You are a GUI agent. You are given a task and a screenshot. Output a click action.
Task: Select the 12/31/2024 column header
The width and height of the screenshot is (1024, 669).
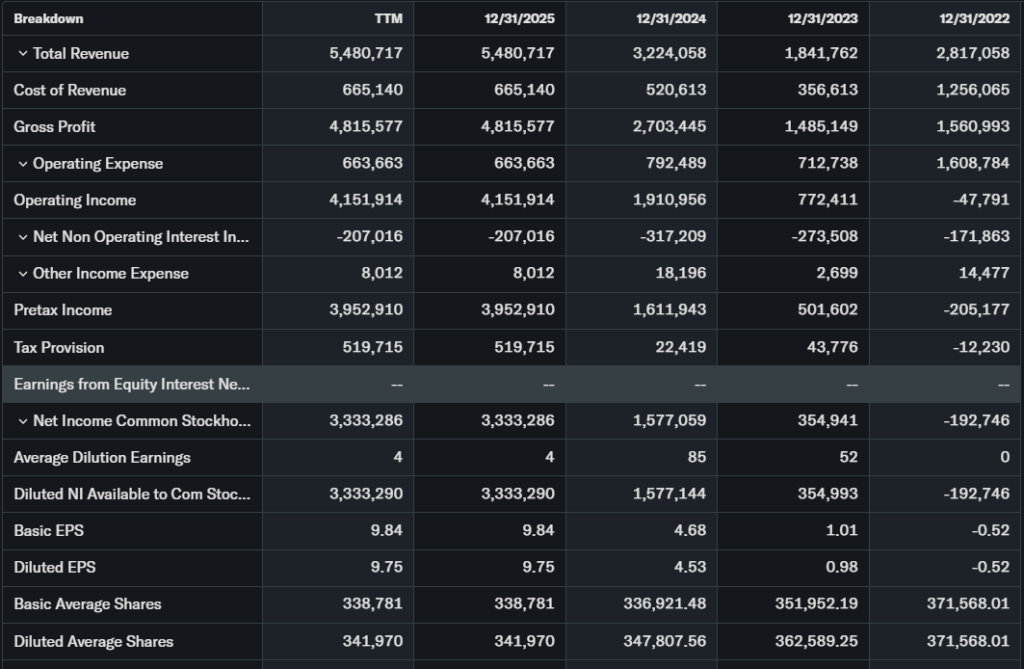(x=673, y=19)
